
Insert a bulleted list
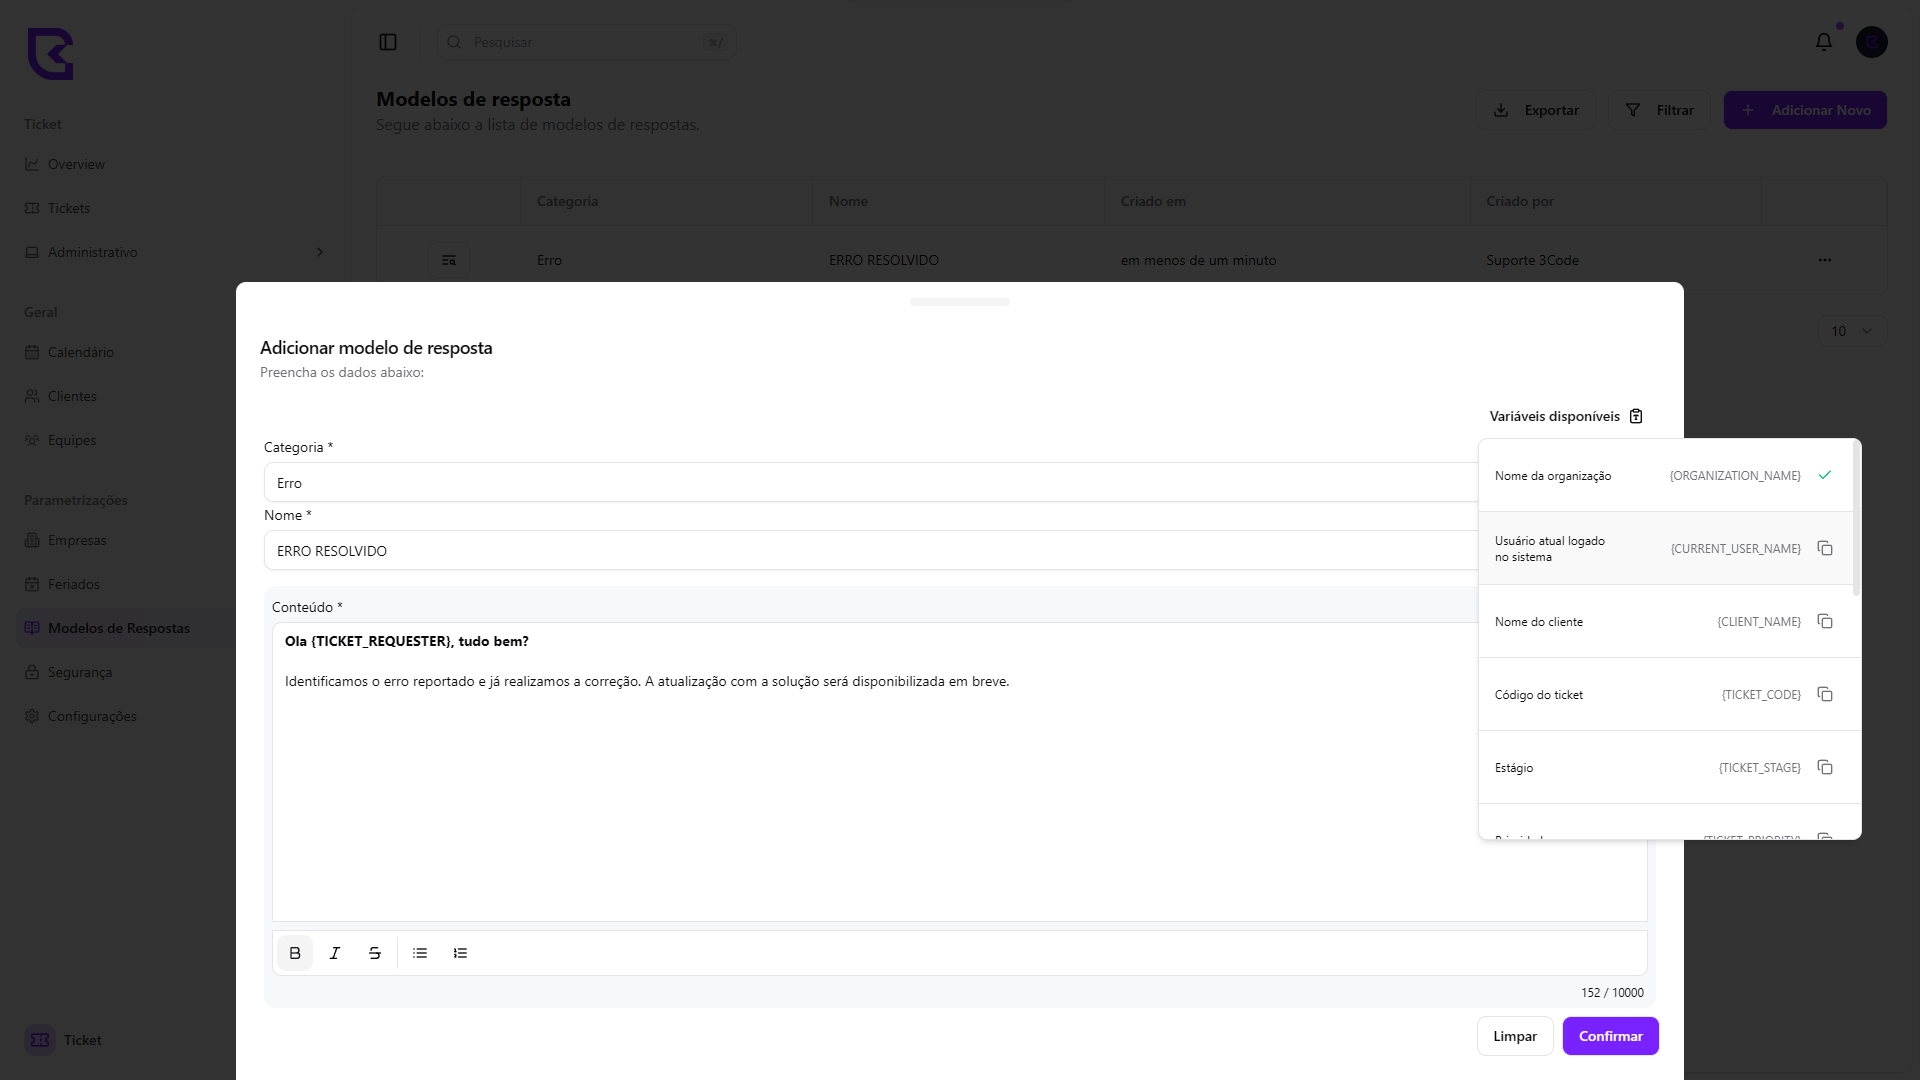(420, 953)
